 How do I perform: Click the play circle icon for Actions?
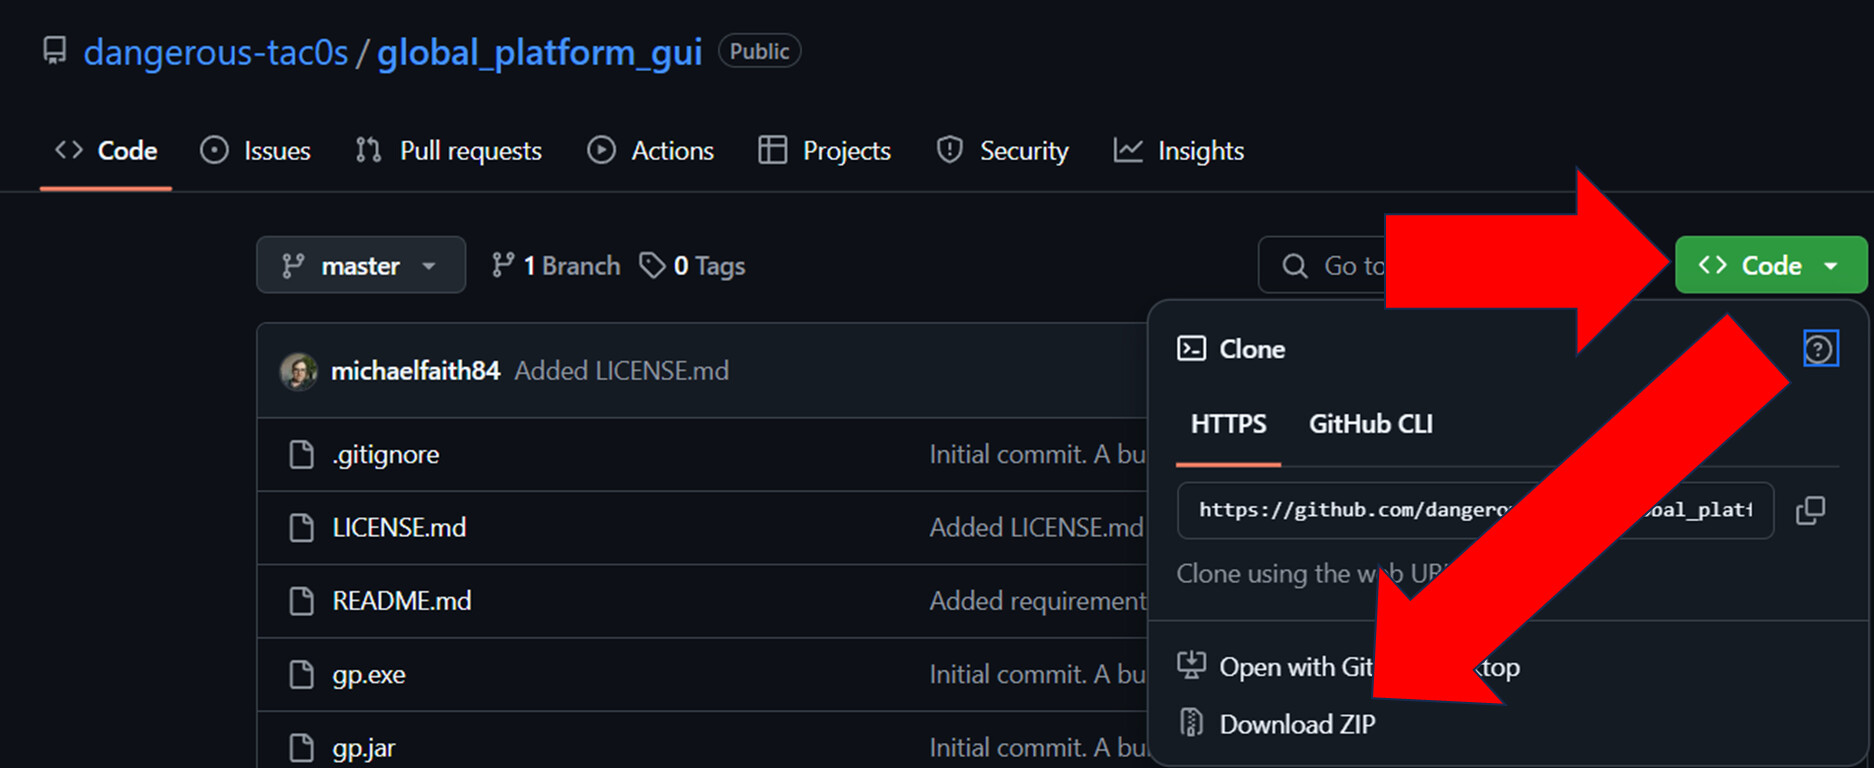point(601,150)
